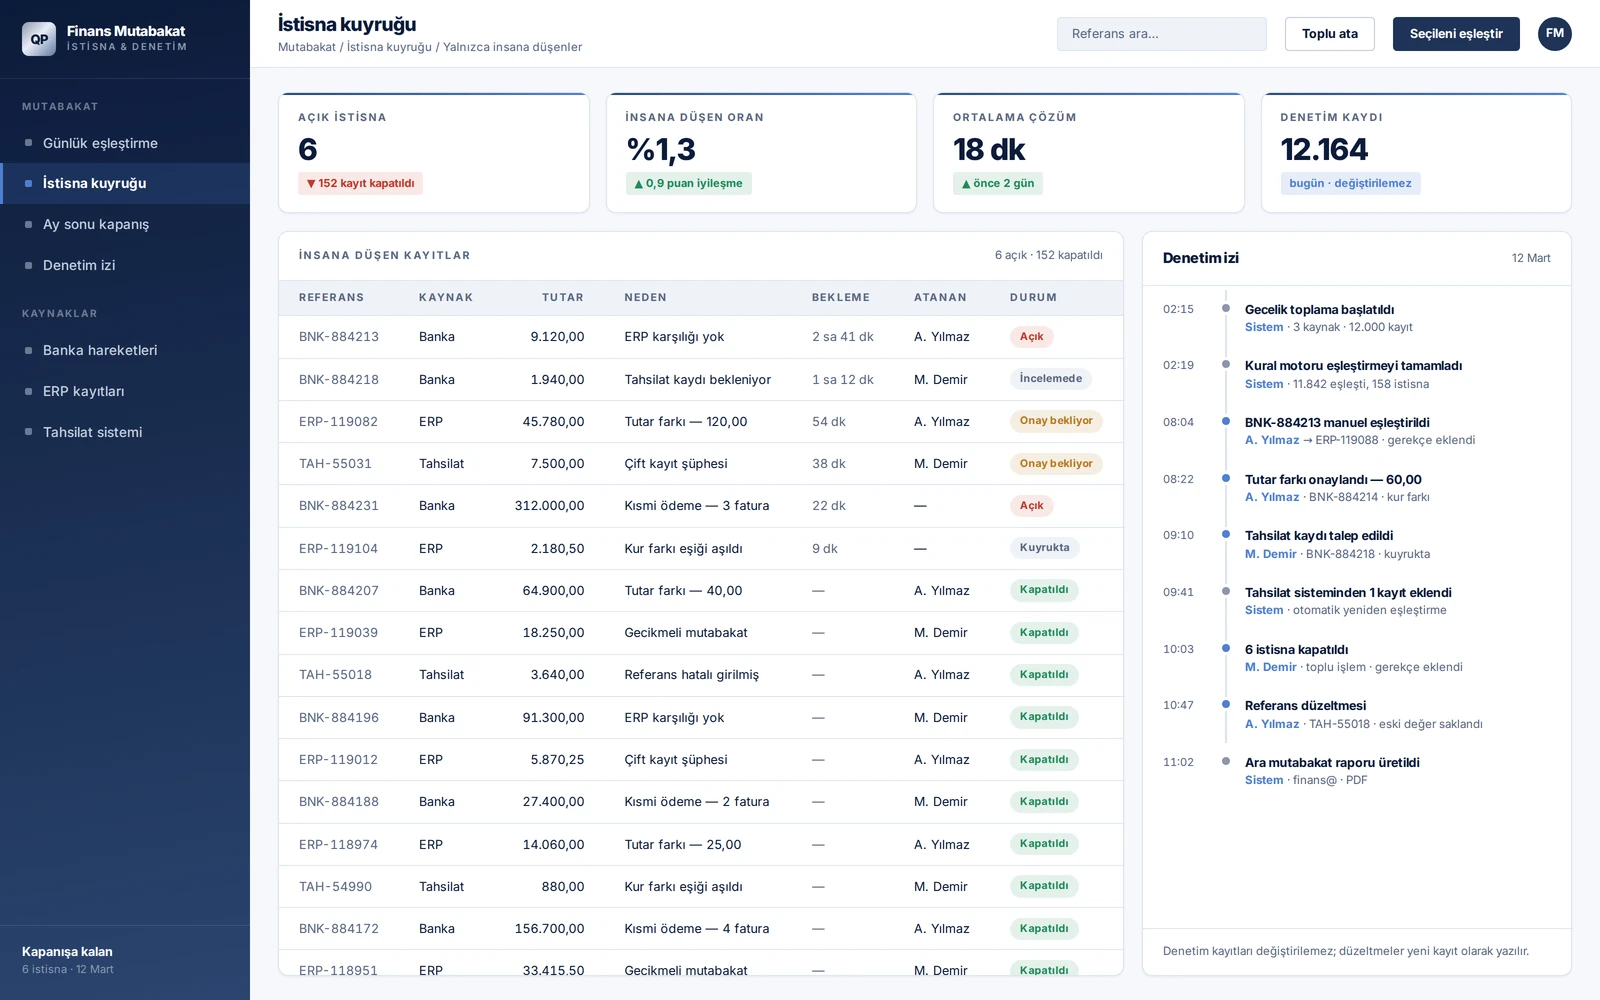
Task: Click Kuyrukta status of ERP-119104
Action: tap(1045, 548)
